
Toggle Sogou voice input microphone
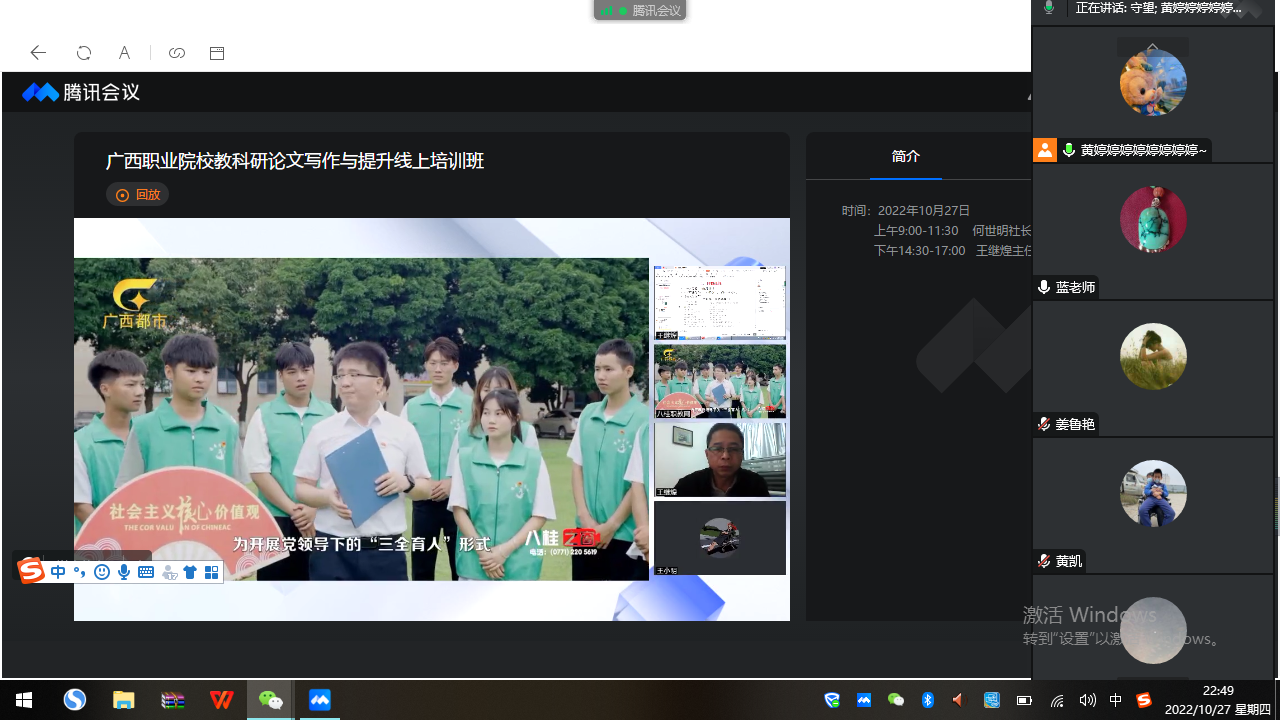click(124, 572)
